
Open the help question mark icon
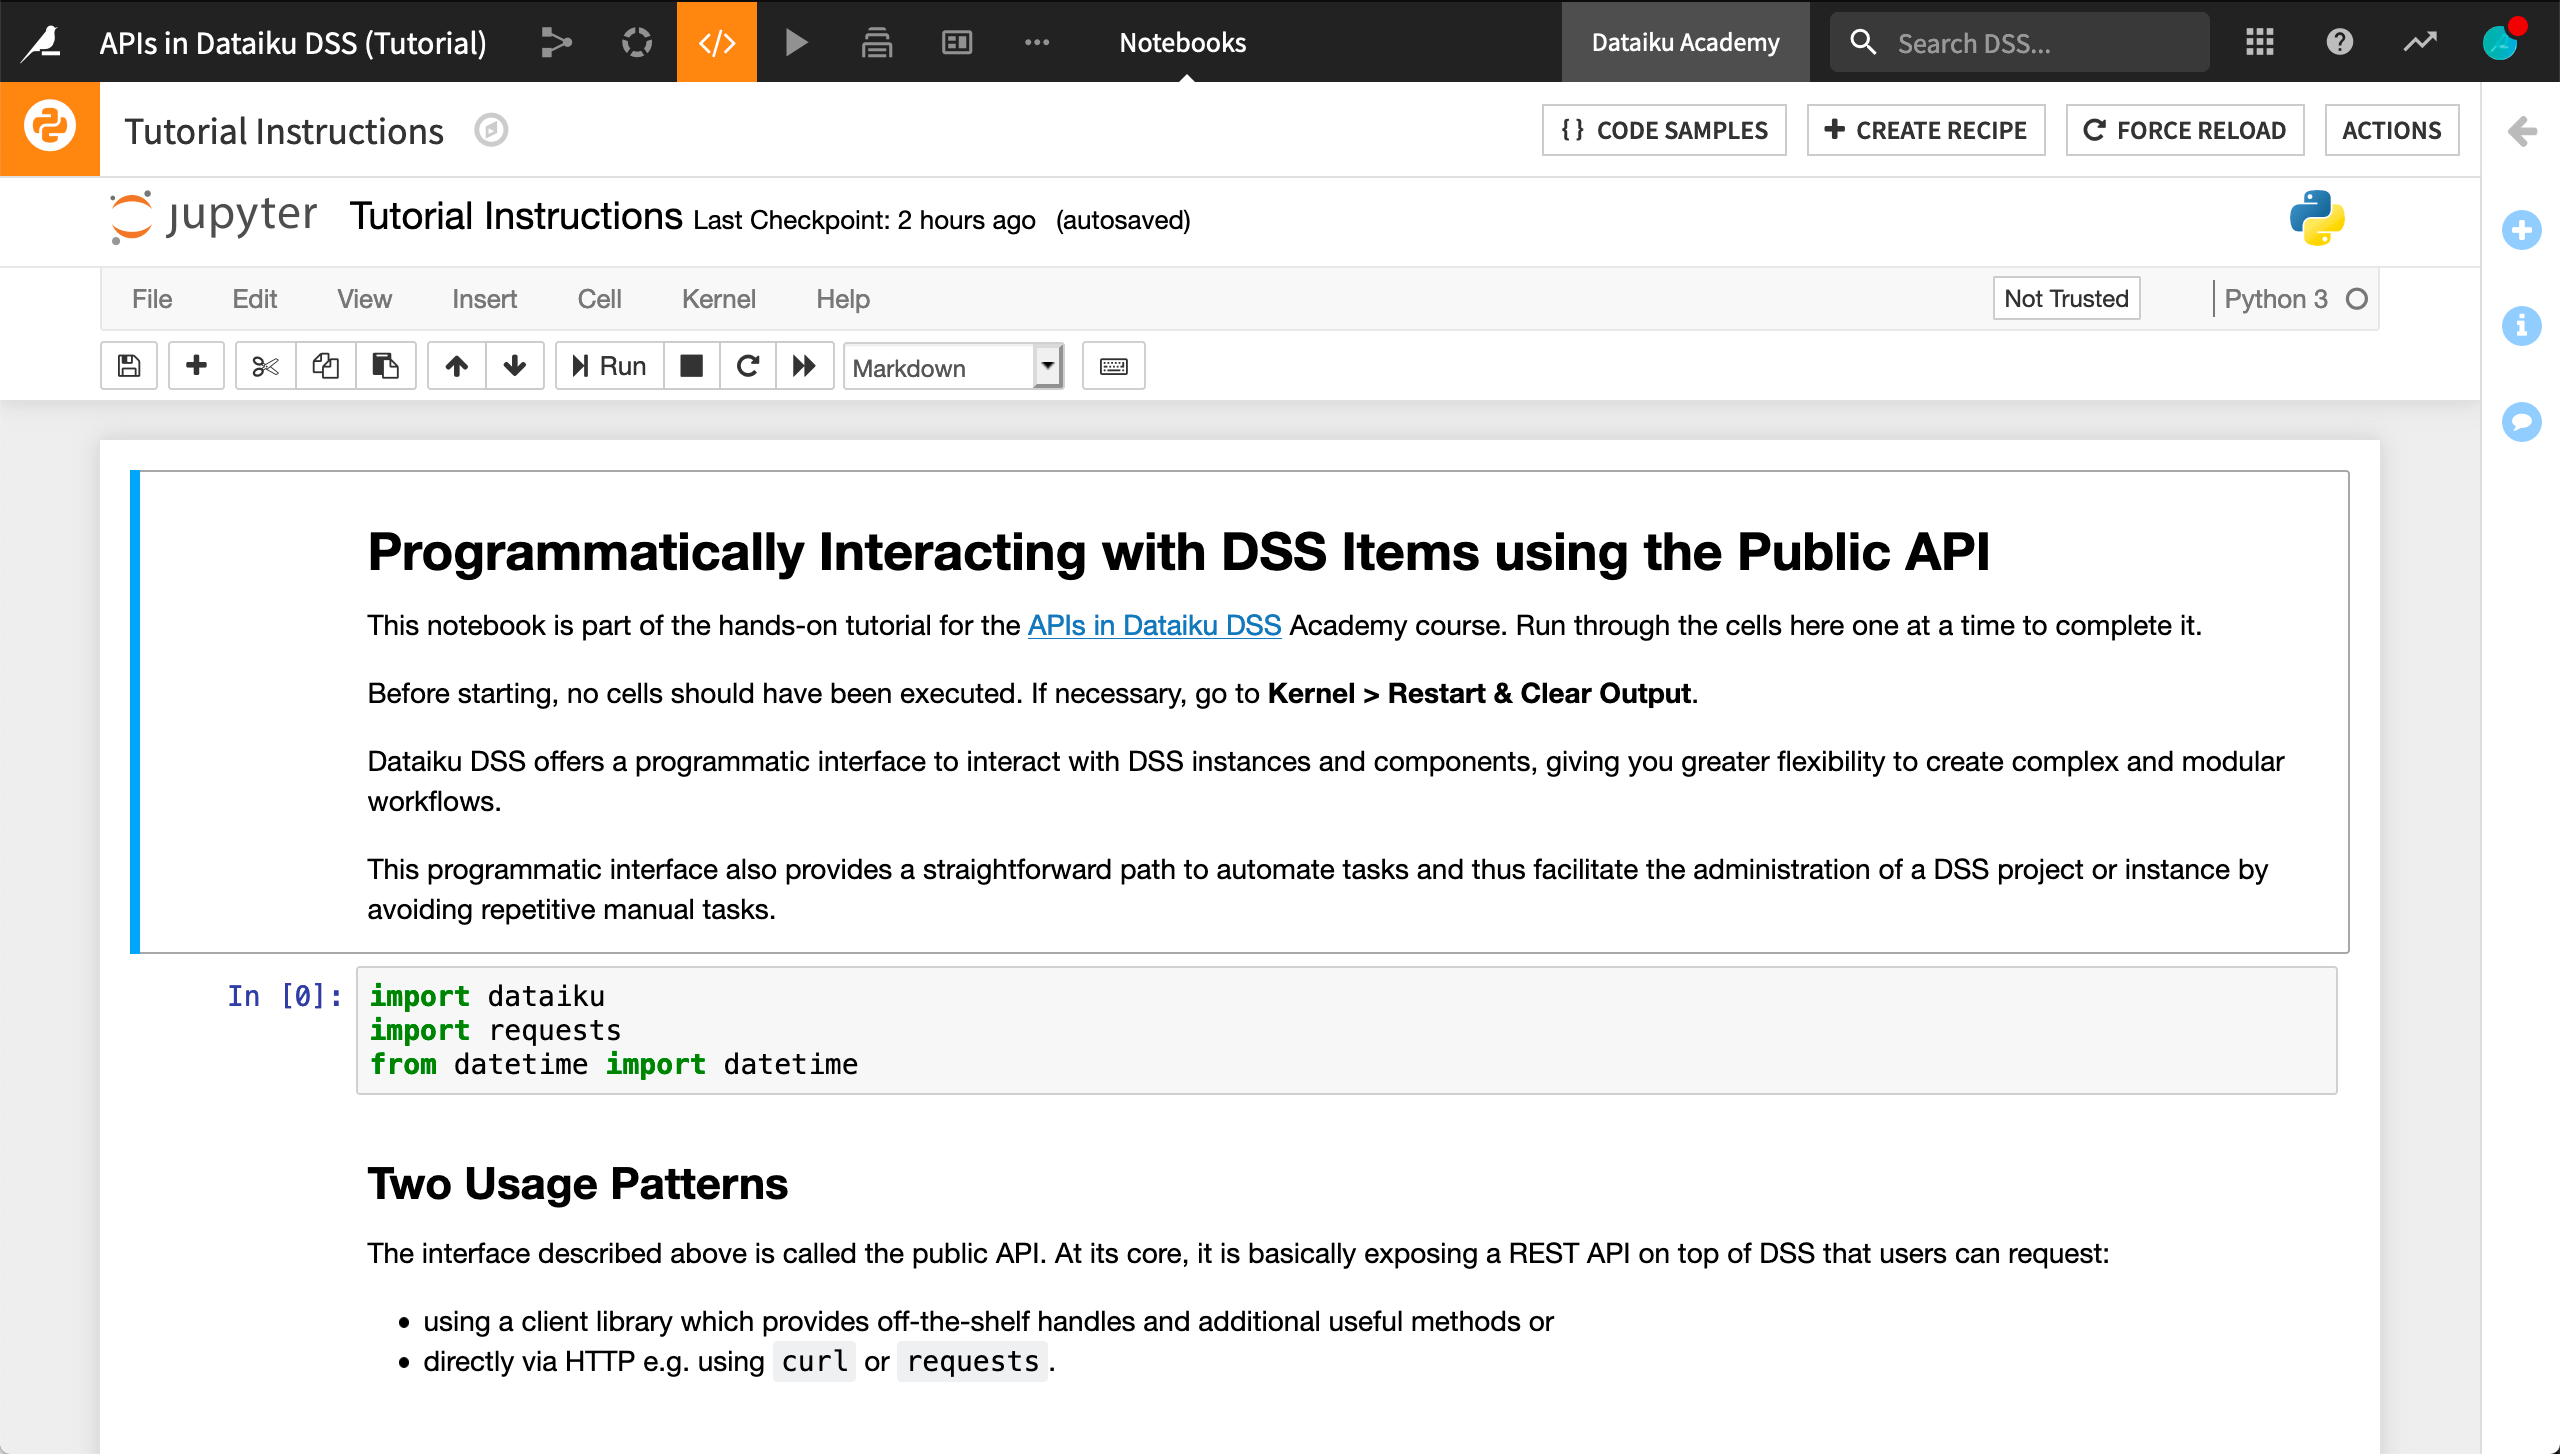pyautogui.click(x=2339, y=42)
